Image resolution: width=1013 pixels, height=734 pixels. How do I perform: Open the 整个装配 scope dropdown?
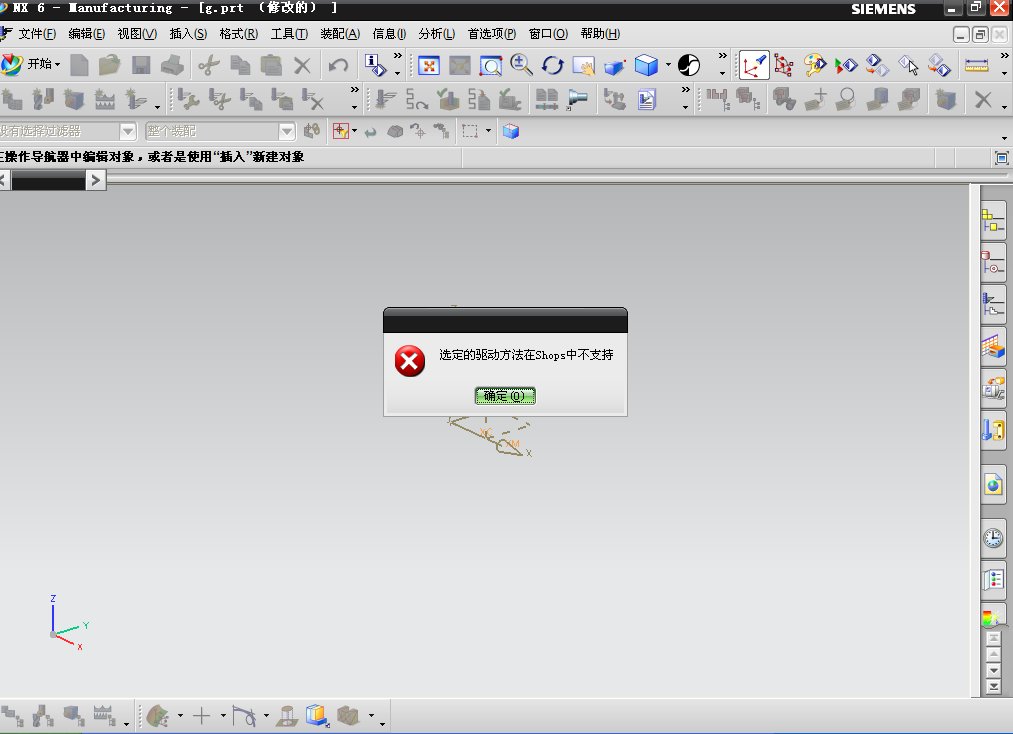[x=287, y=132]
